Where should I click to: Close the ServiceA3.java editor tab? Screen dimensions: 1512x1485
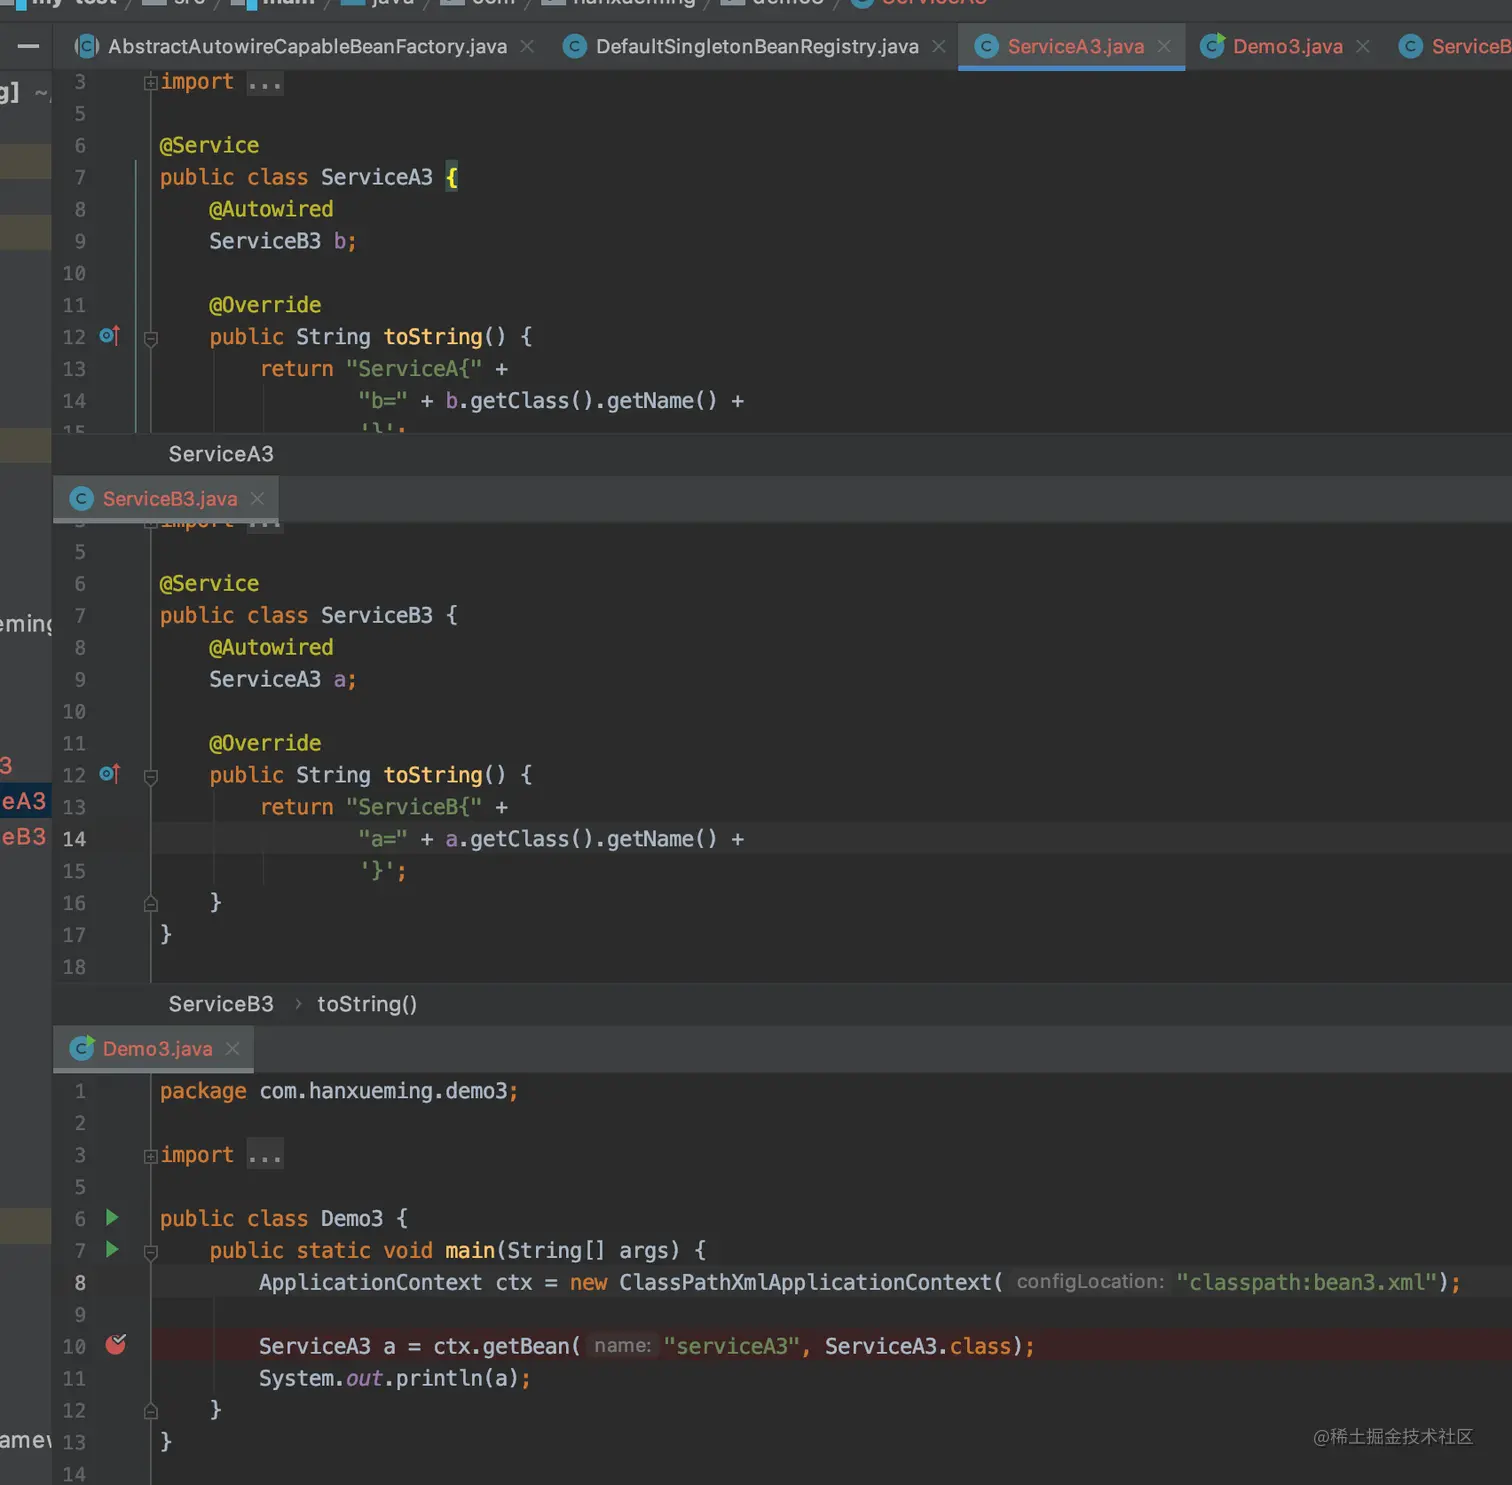pos(1164,46)
